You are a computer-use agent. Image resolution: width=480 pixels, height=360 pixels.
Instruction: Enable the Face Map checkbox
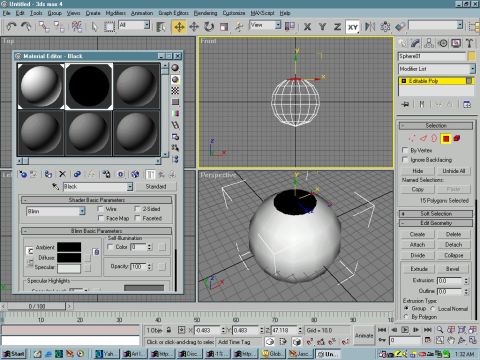(100, 218)
